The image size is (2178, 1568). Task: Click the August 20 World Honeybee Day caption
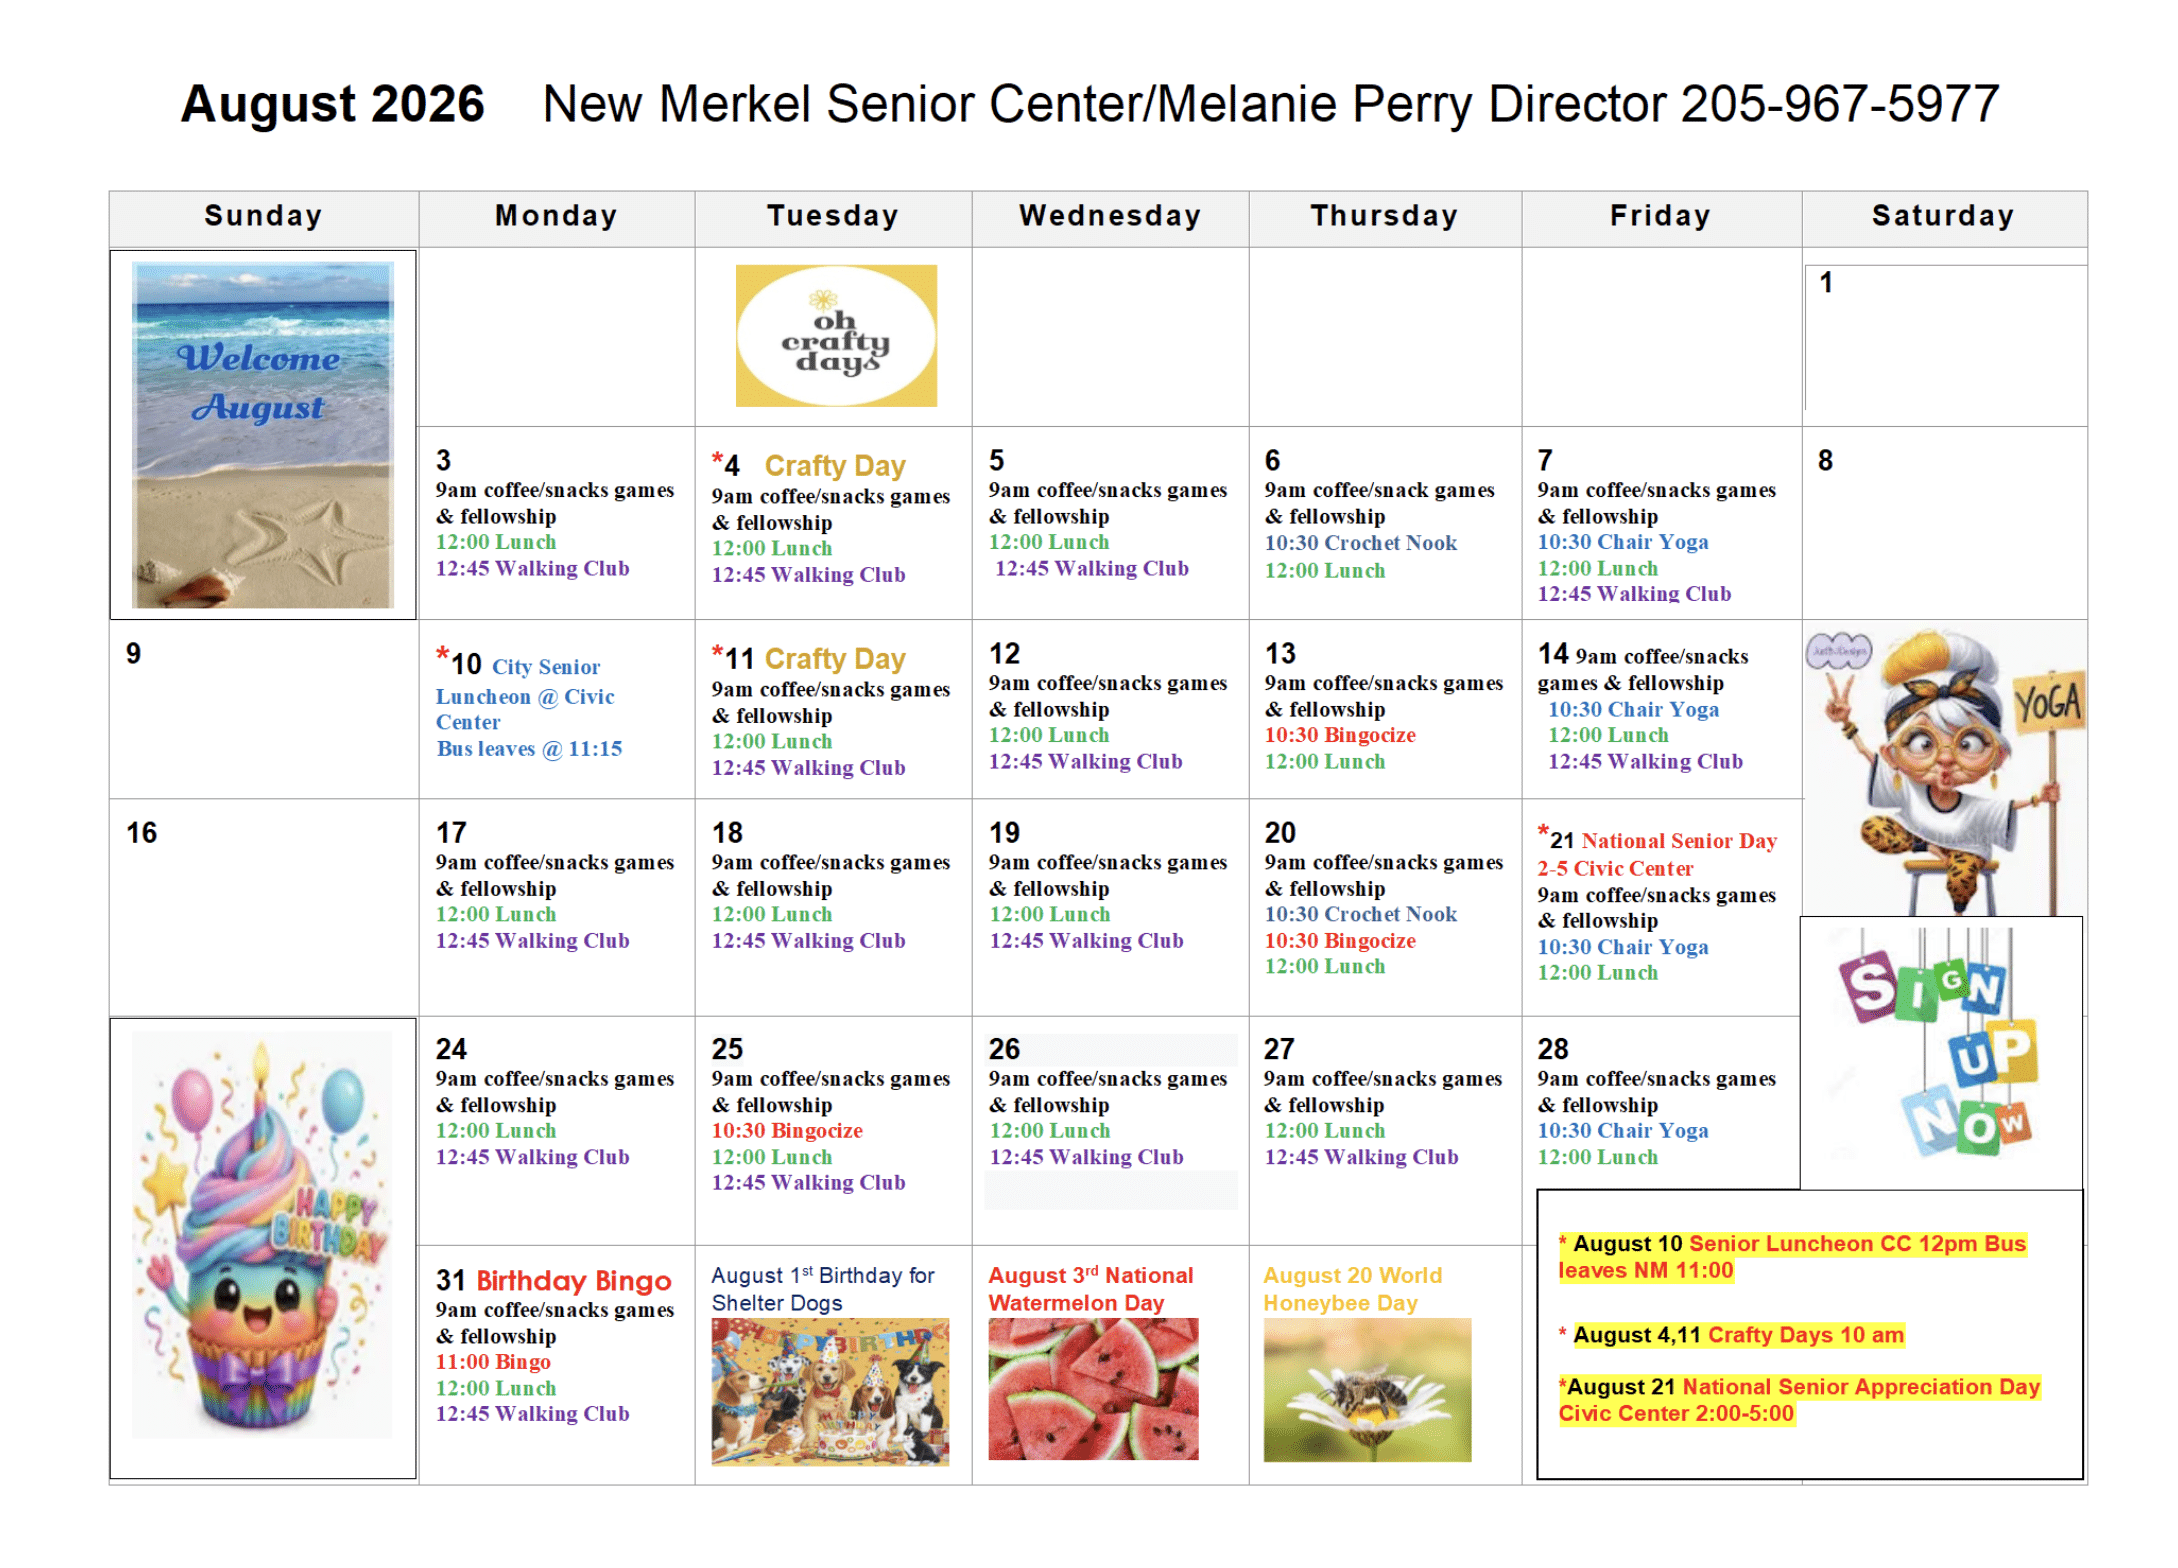coord(1352,1289)
